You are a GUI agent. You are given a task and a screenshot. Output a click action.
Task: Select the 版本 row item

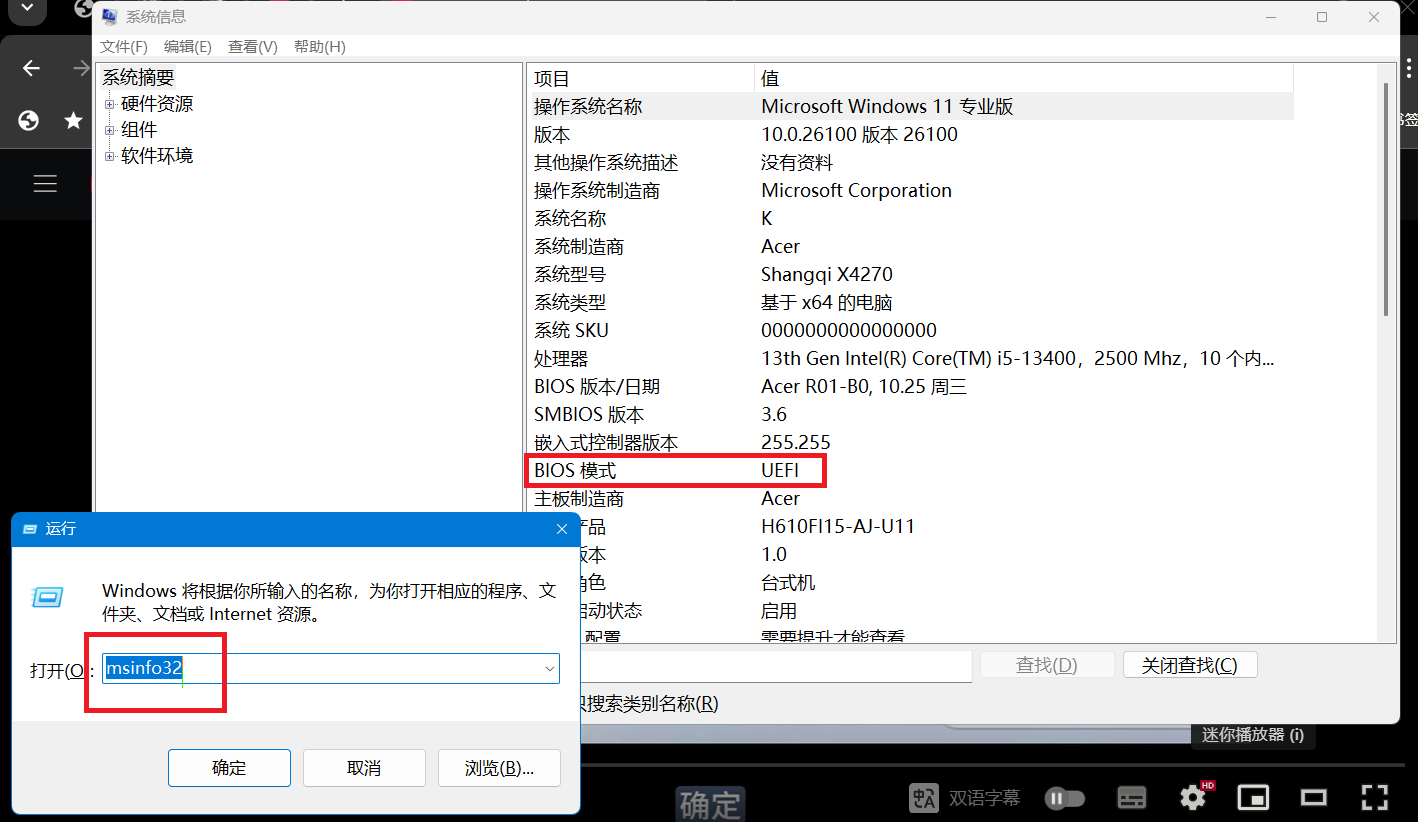coord(552,134)
